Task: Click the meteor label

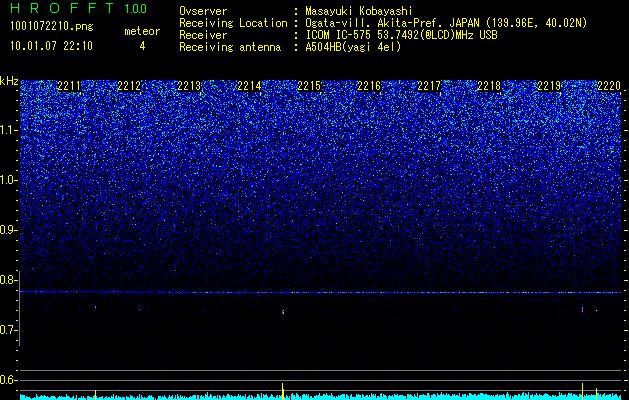Action: (x=142, y=31)
